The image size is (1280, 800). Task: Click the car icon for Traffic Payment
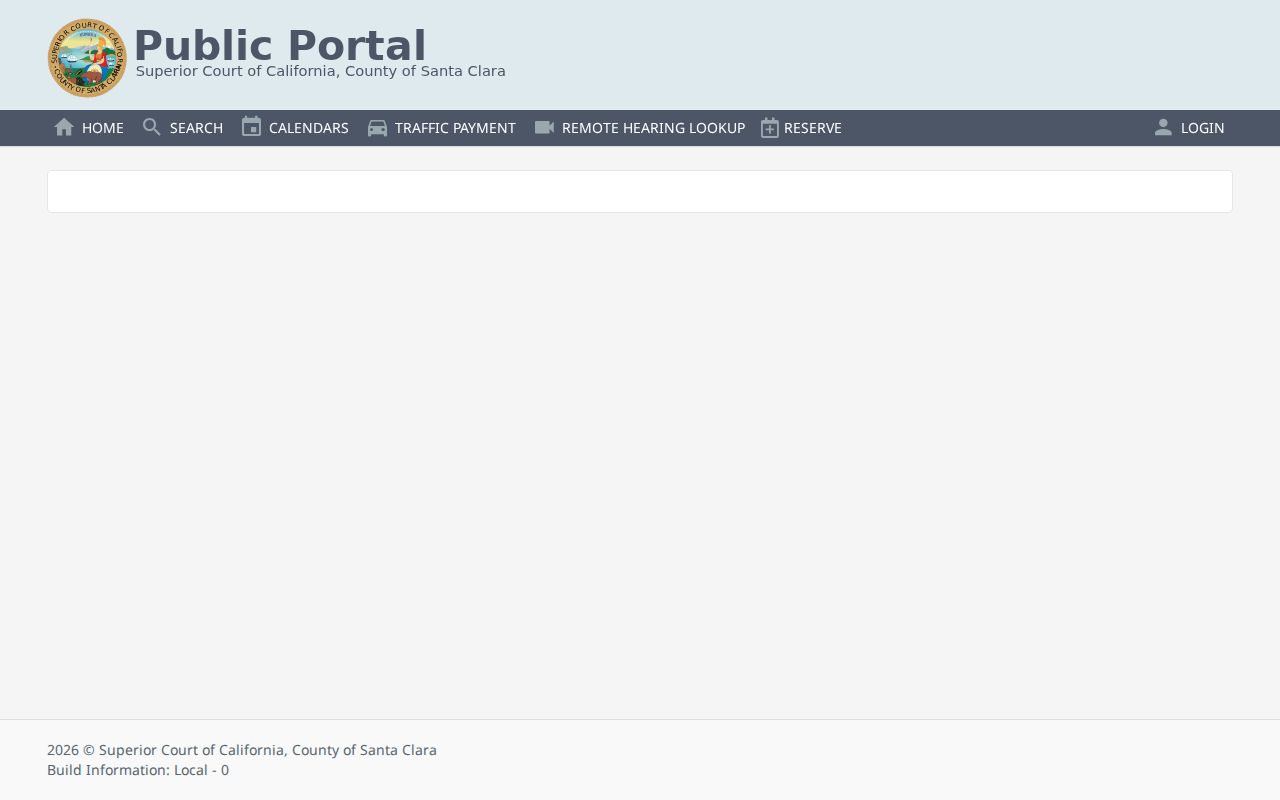[x=377, y=128]
